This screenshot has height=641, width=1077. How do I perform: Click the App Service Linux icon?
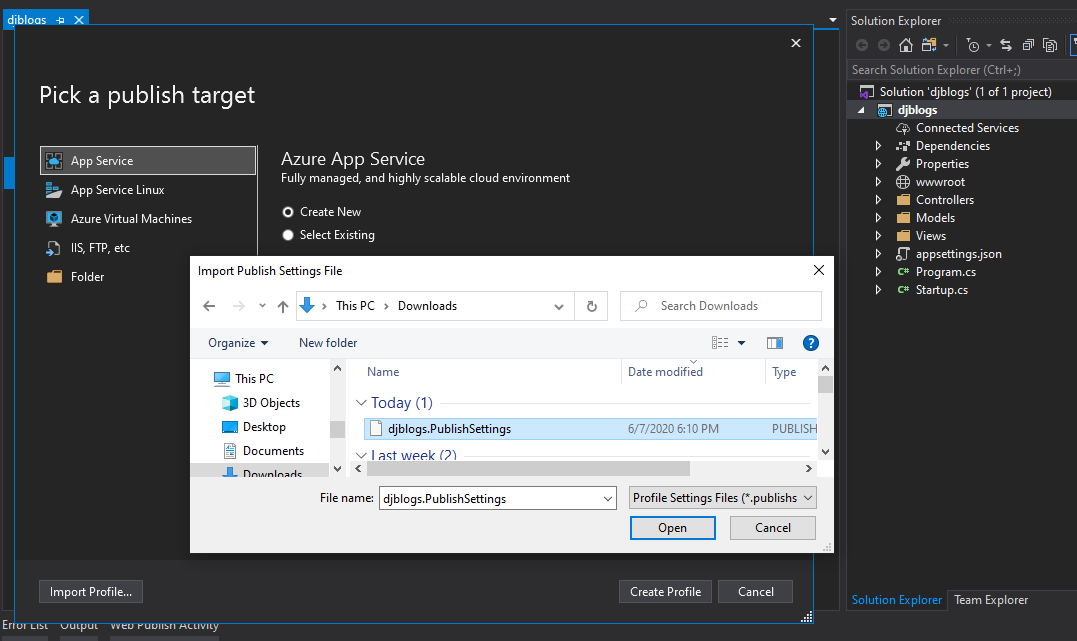click(54, 190)
